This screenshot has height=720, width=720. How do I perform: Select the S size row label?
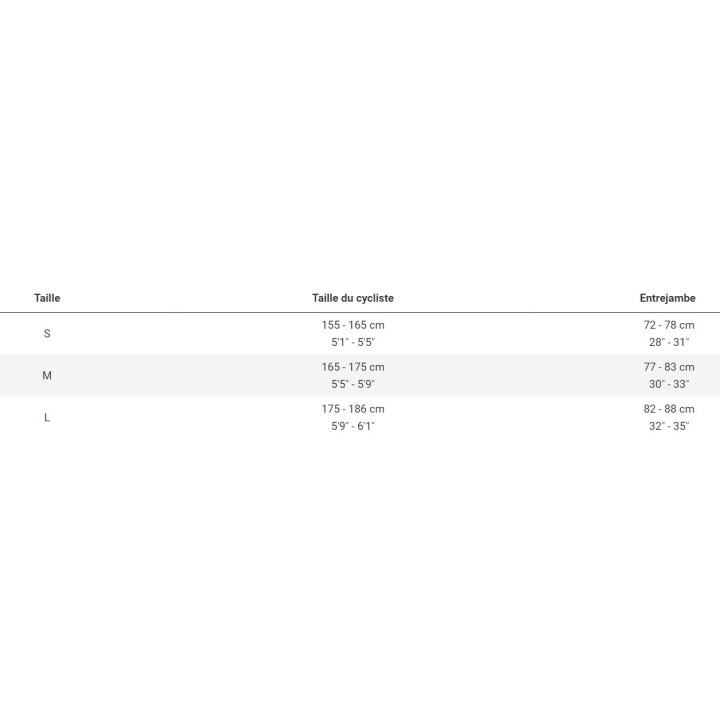tap(47, 334)
